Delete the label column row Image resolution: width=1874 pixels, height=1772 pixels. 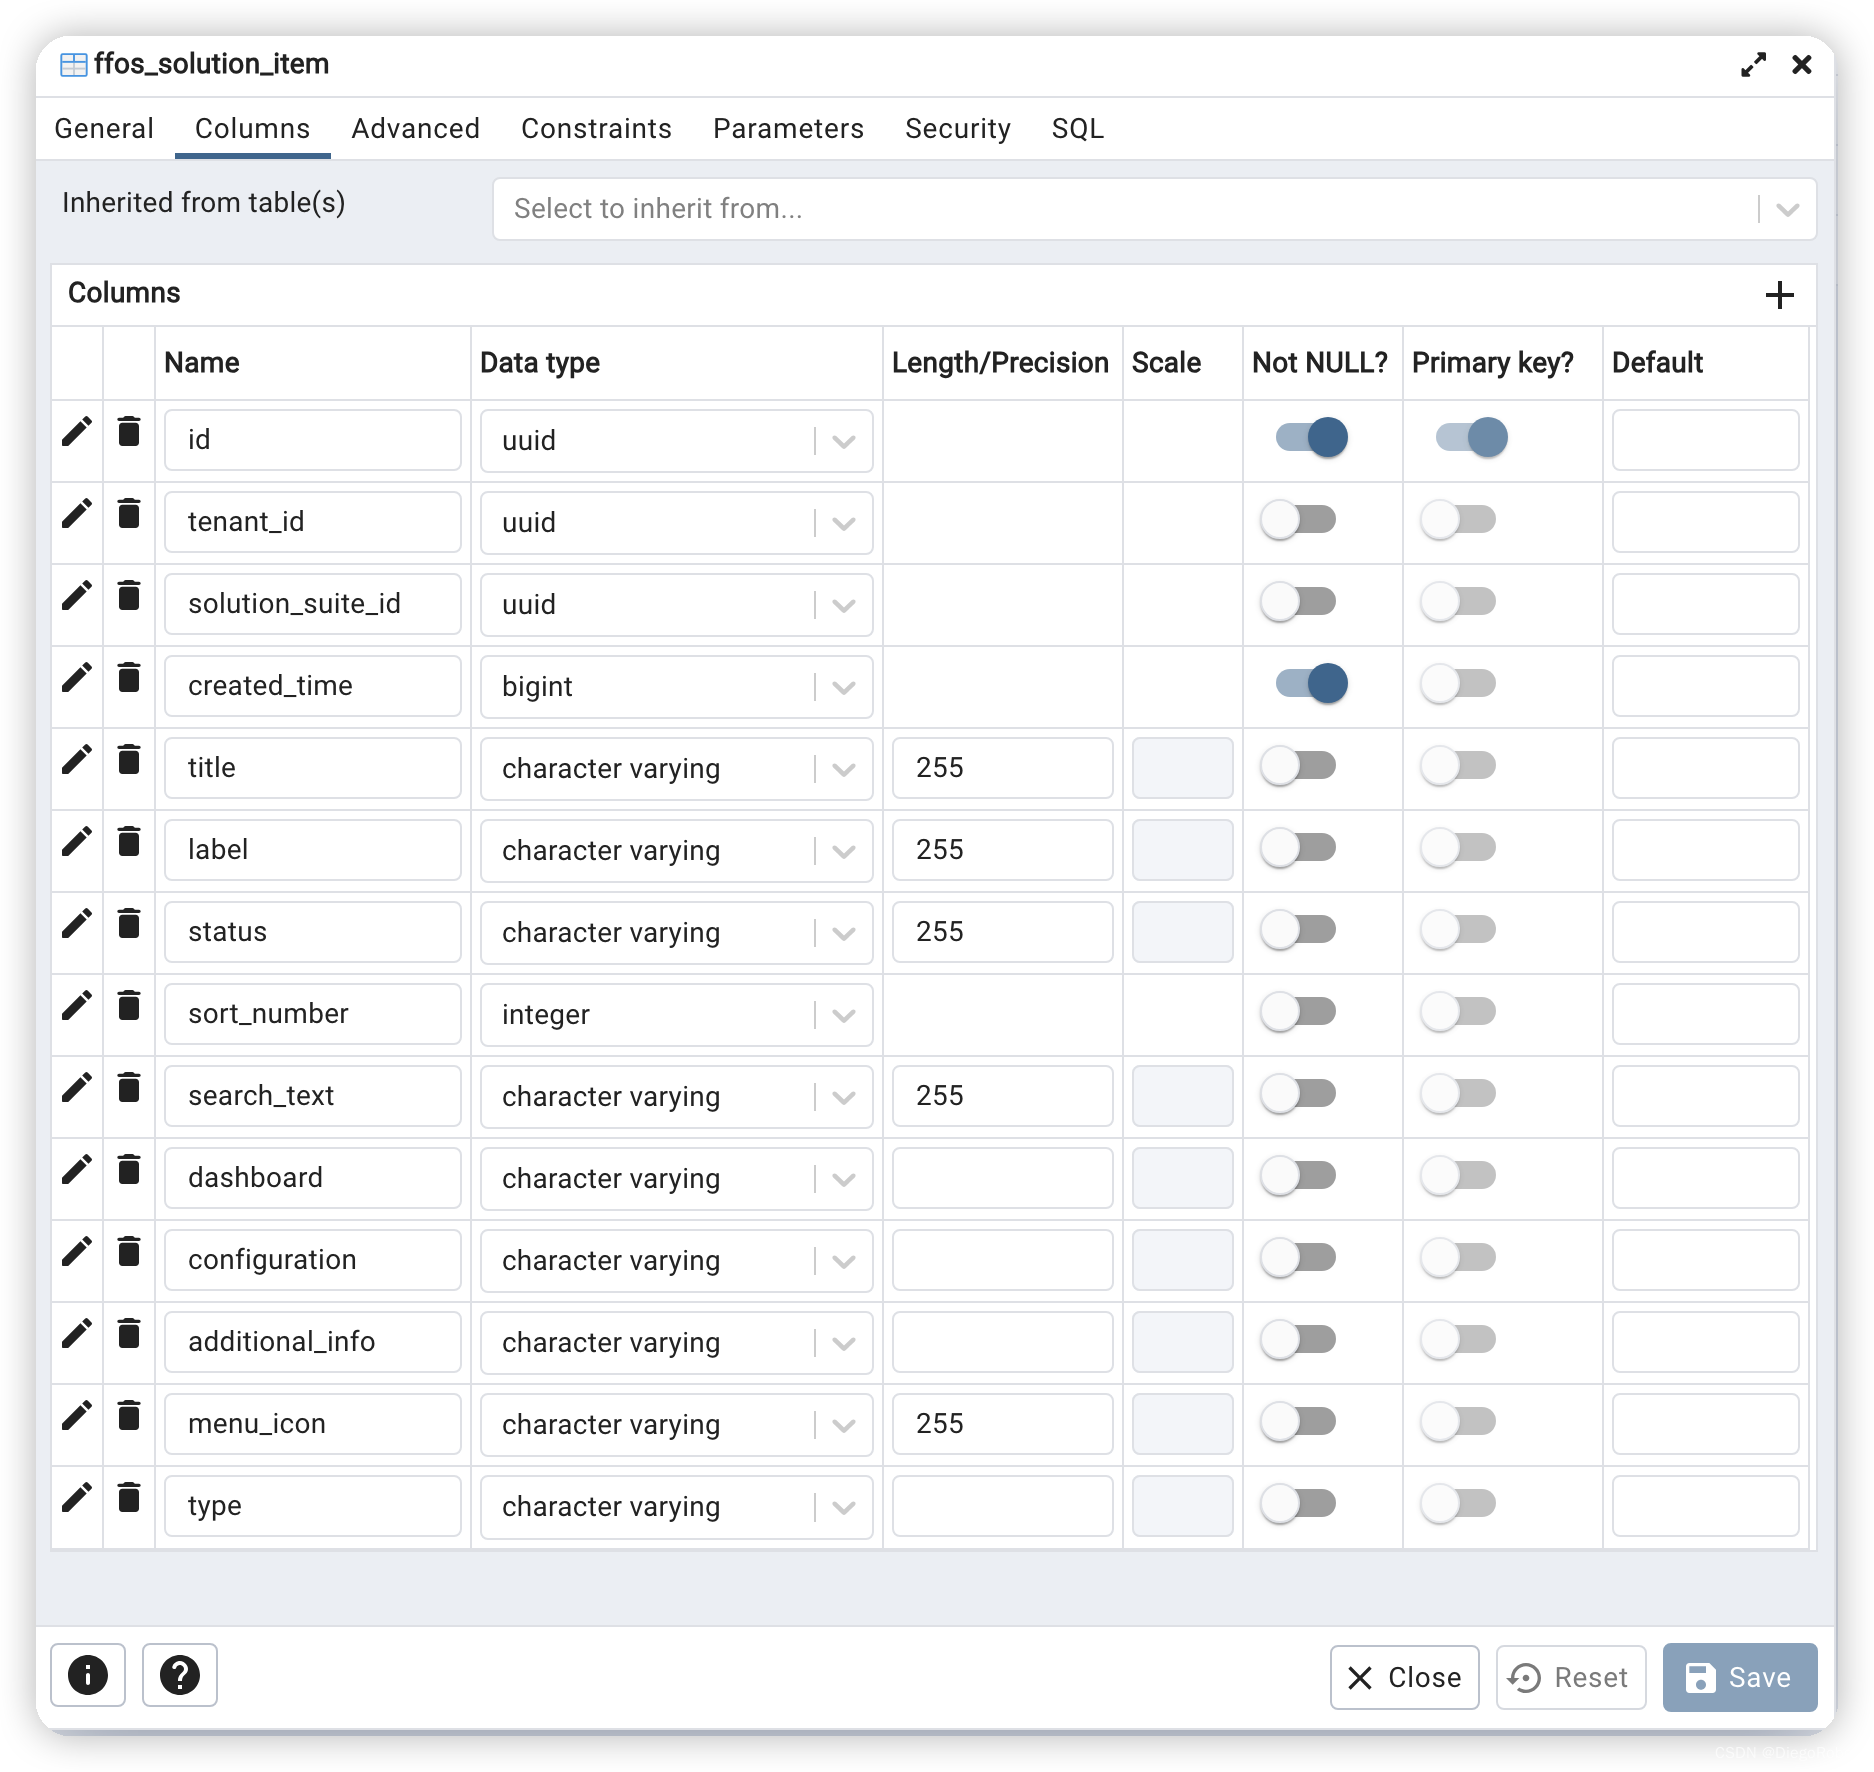(x=129, y=842)
